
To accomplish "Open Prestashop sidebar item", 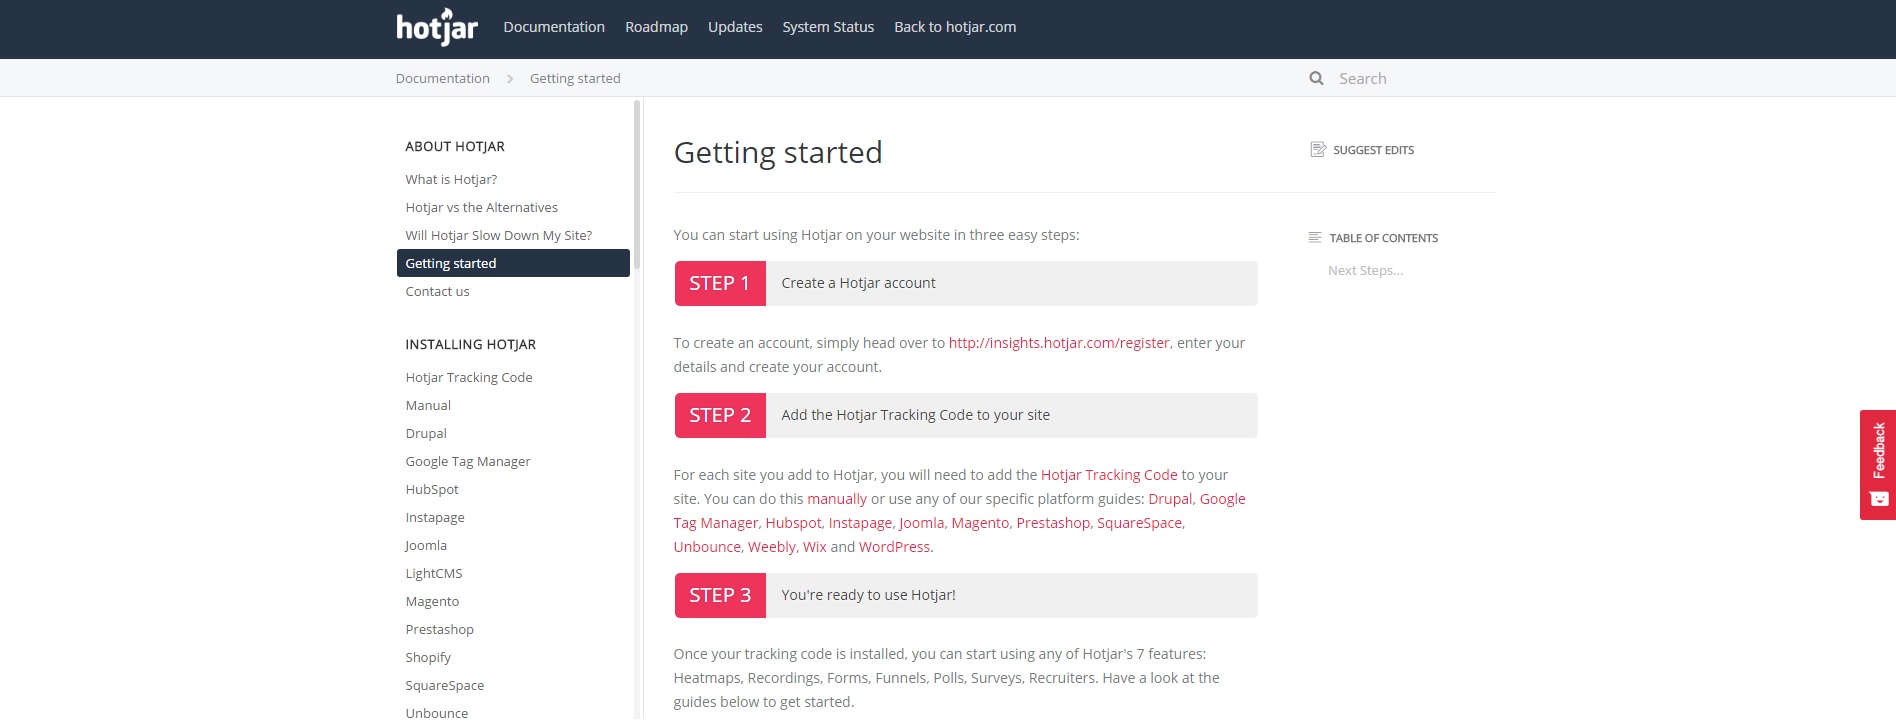I will [x=439, y=629].
